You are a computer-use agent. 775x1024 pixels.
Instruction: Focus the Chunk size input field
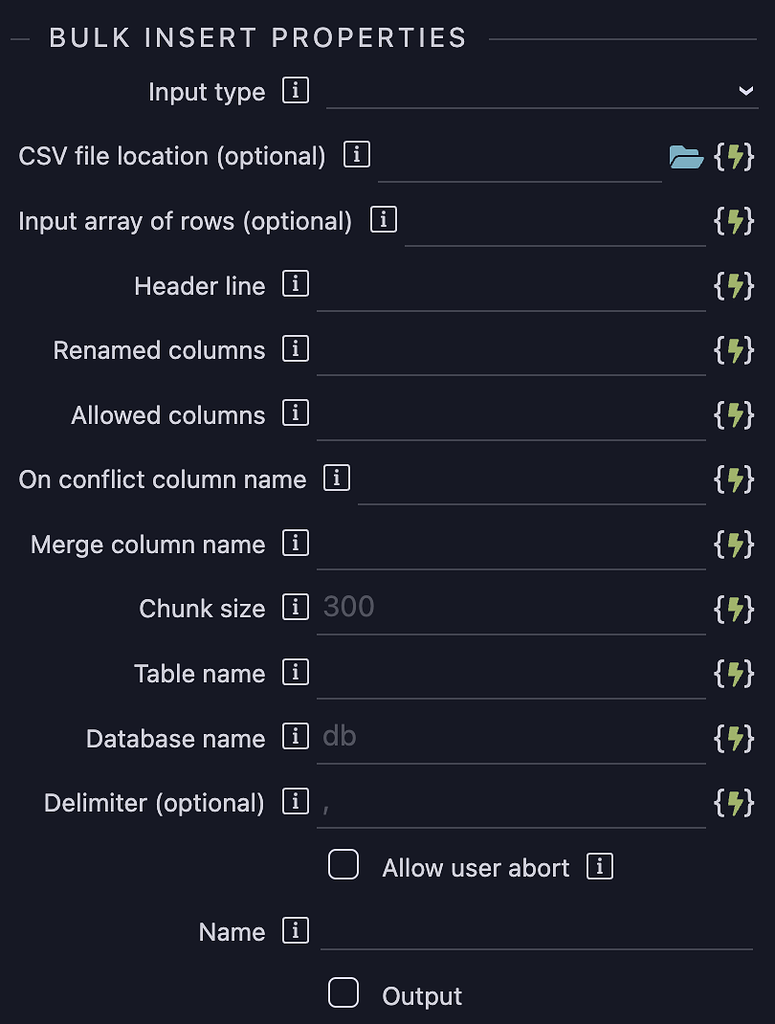511,608
